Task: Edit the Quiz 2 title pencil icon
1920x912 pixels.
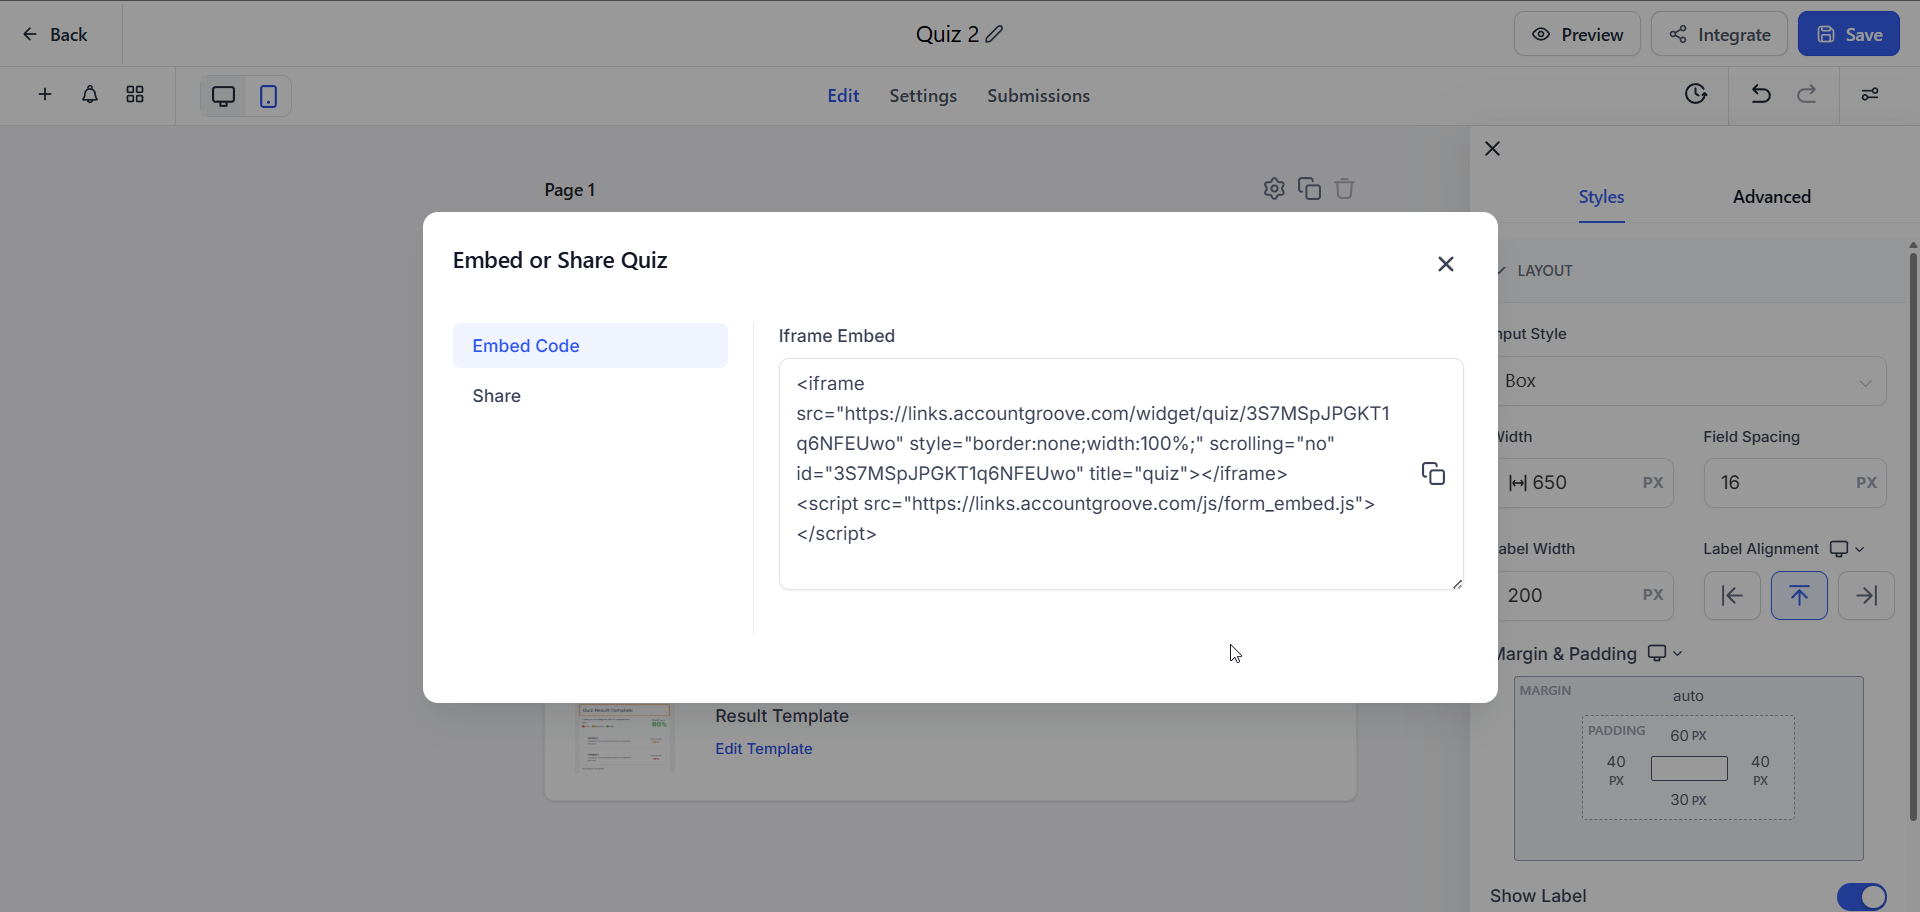Action: 994,34
